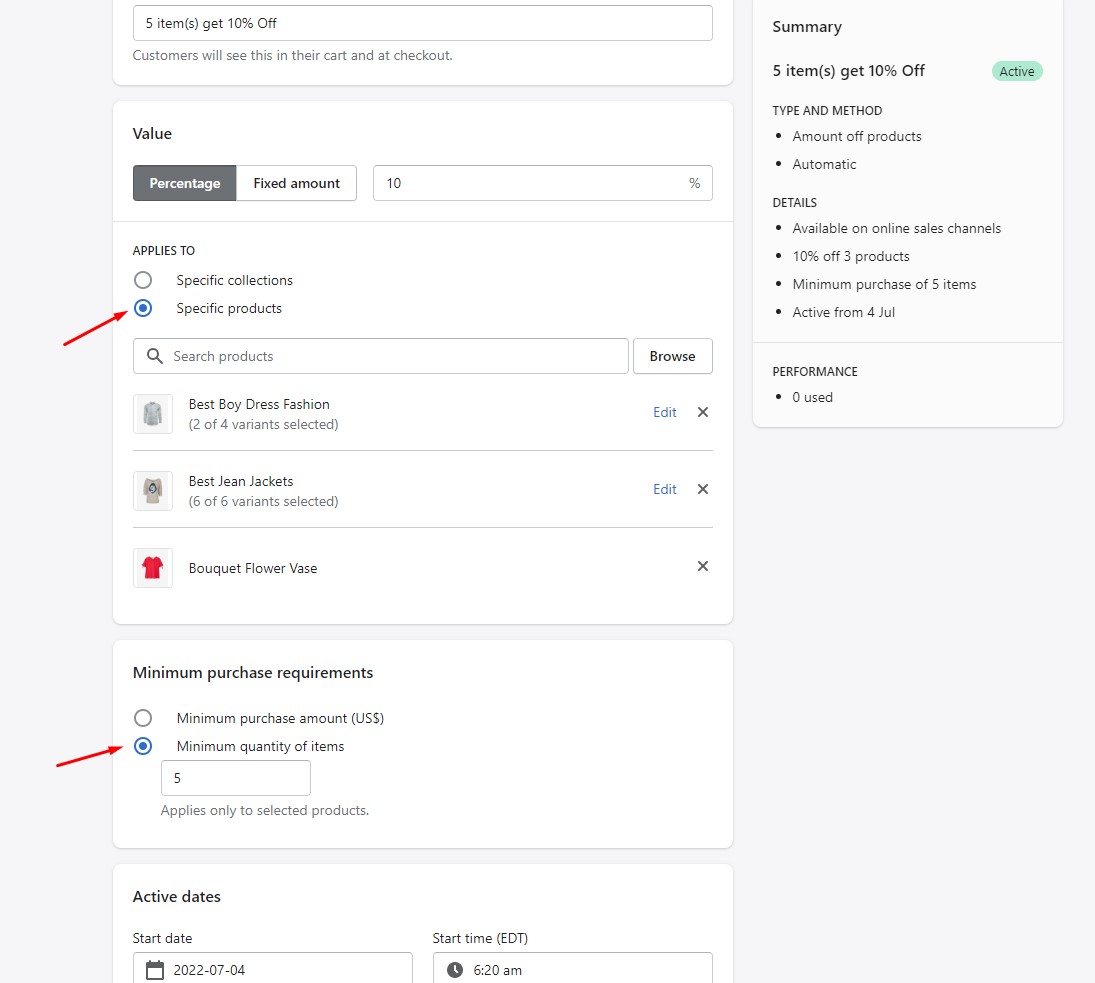This screenshot has width=1095, height=983.
Task: Click '0 used' performance entry
Action: pyautogui.click(x=812, y=397)
